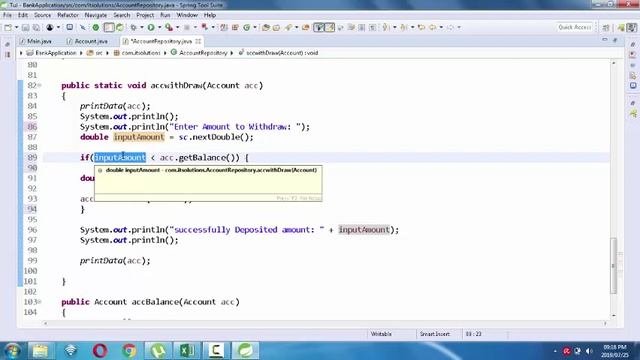Click the Smart Insert status bar entry
The height and width of the screenshot is (360, 640).
pos(435,334)
